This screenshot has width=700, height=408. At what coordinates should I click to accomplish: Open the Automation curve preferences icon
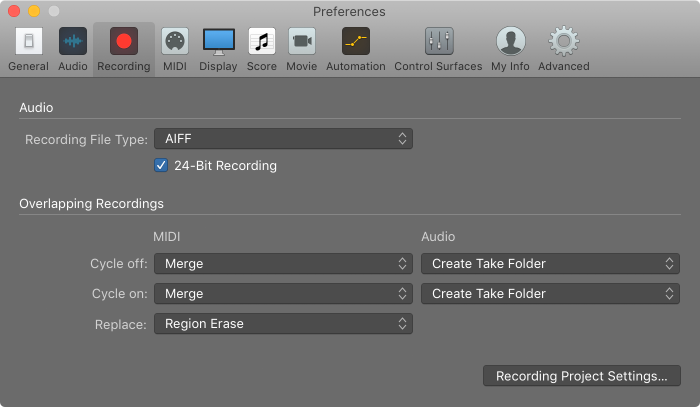356,41
